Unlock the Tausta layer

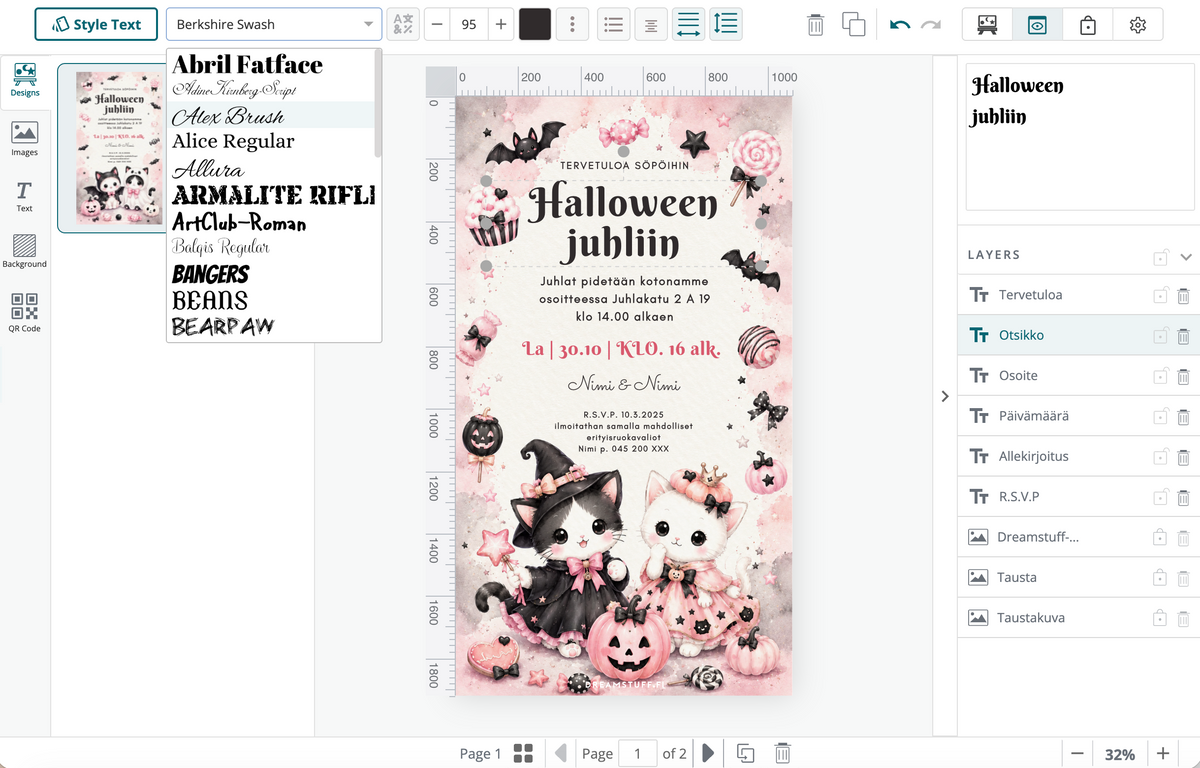(x=1160, y=577)
